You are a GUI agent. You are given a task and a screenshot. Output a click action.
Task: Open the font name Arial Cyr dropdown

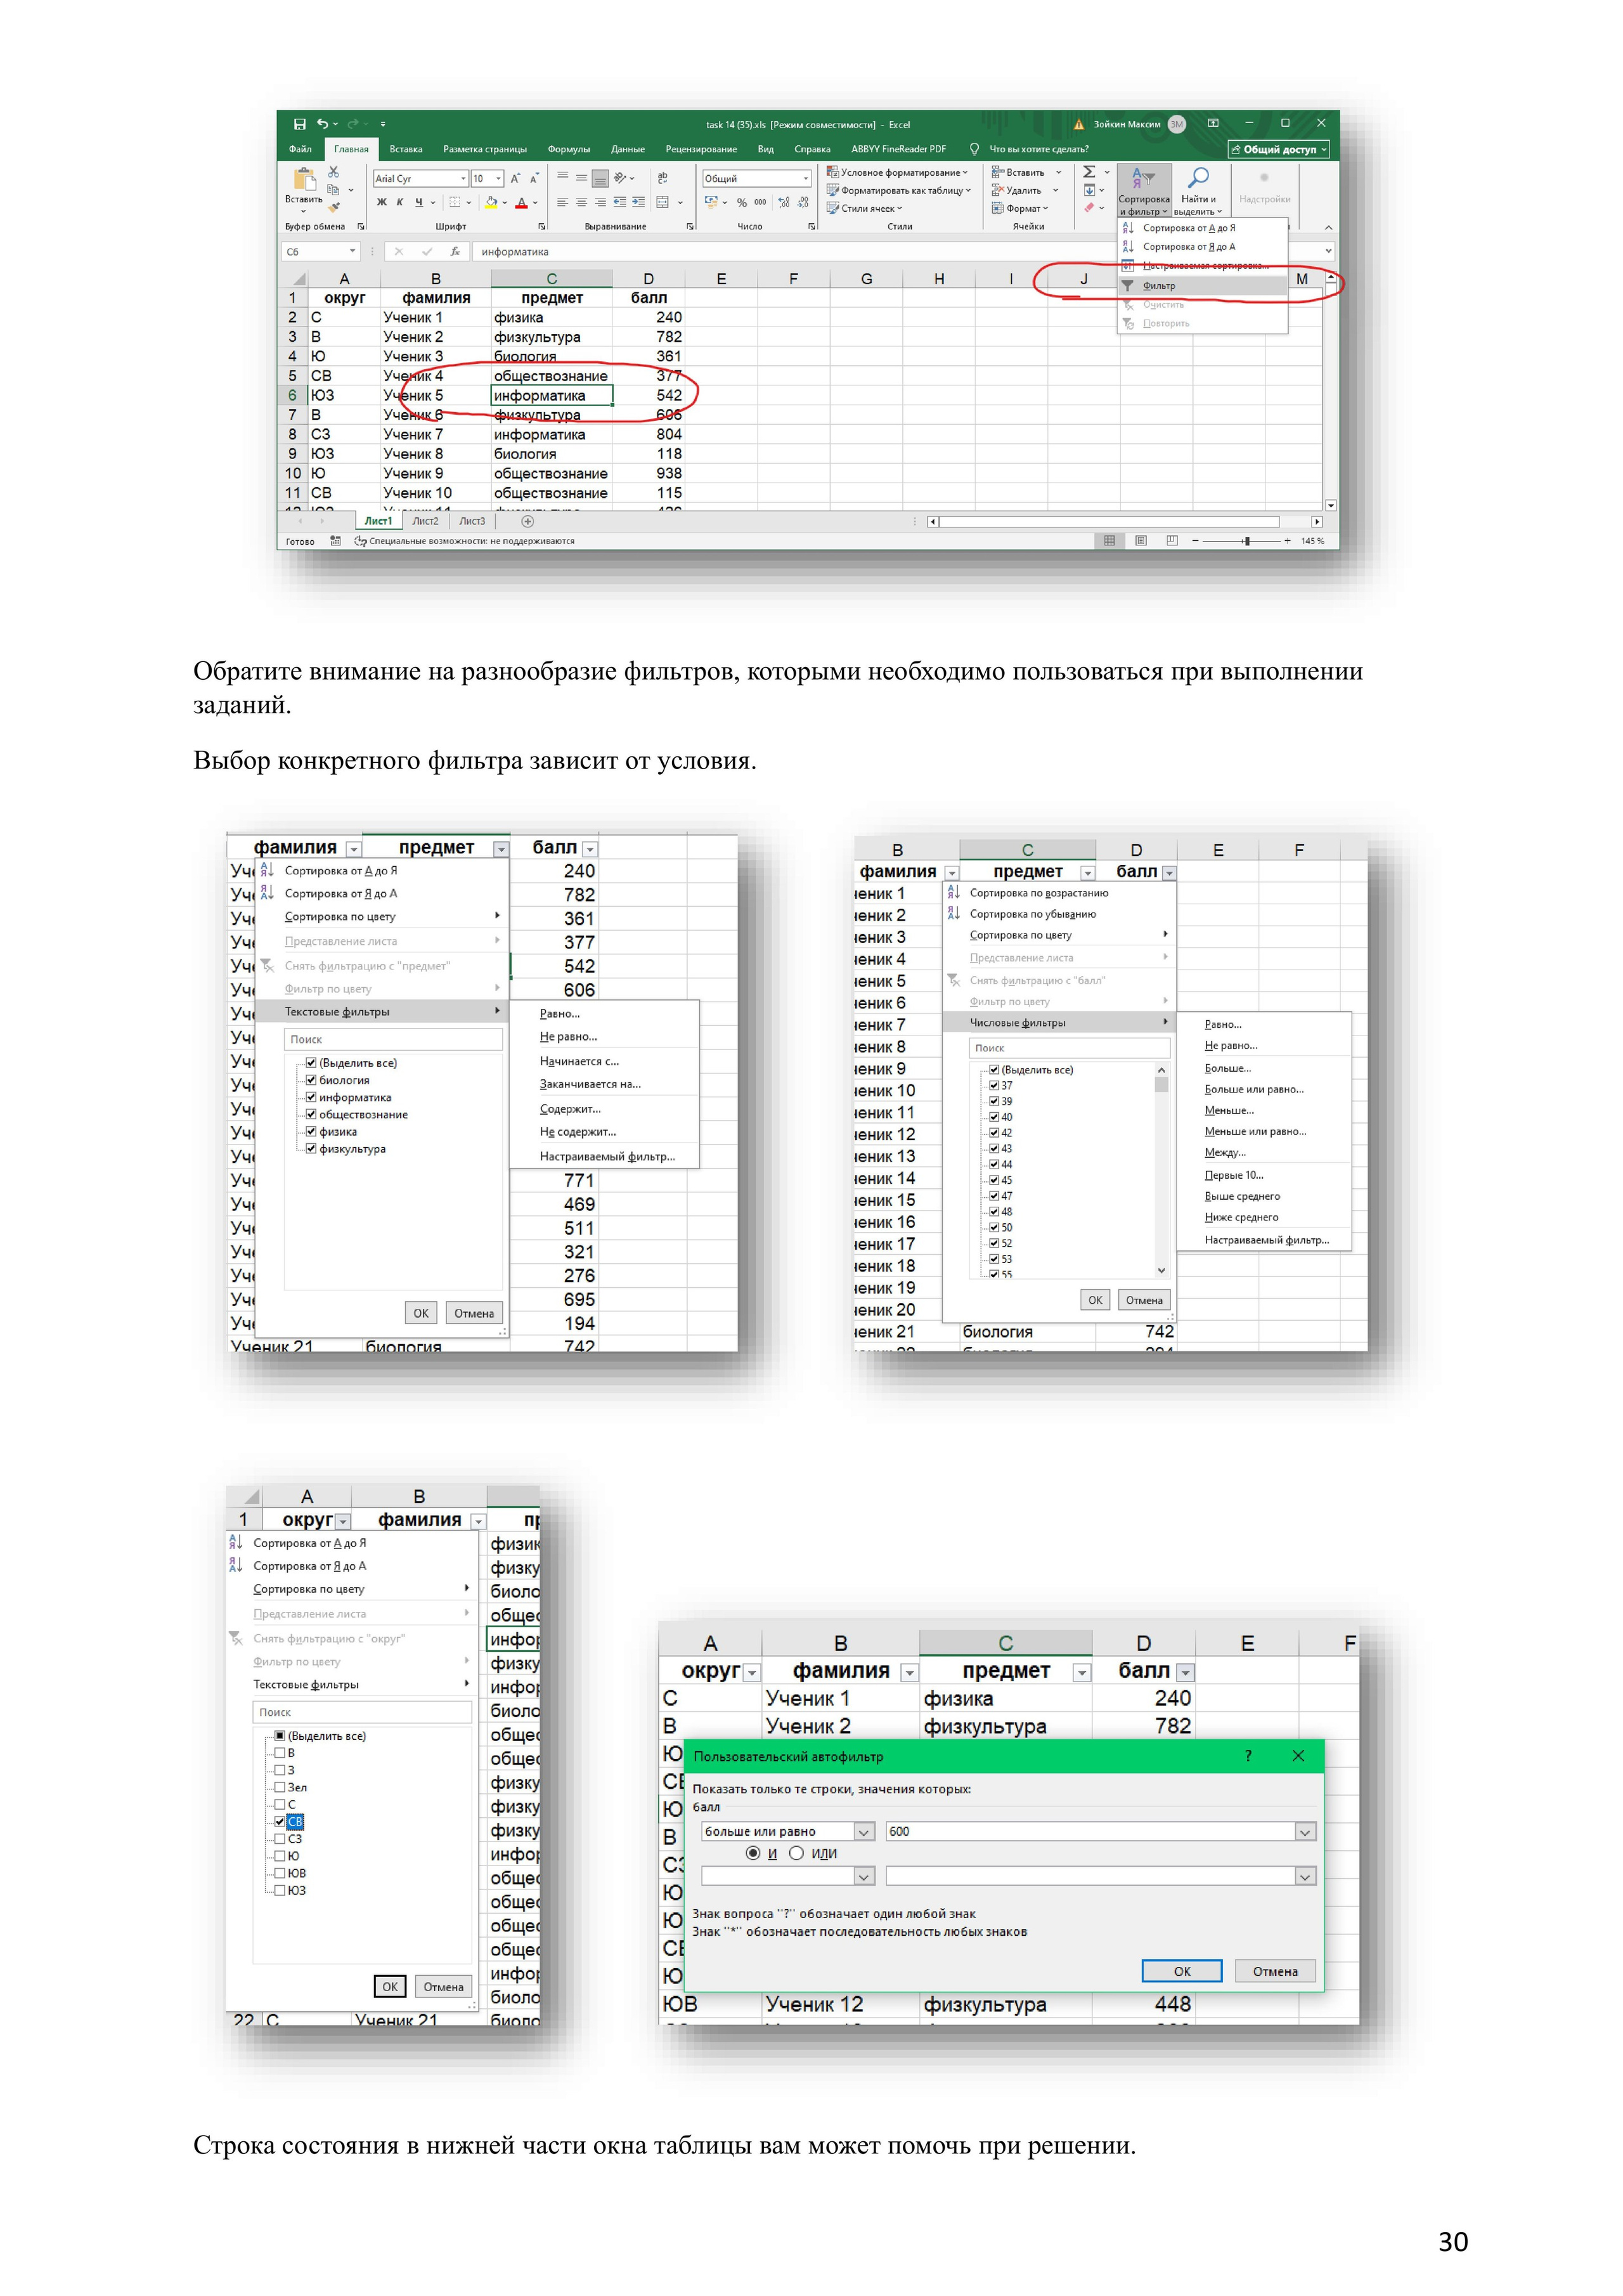(x=463, y=179)
